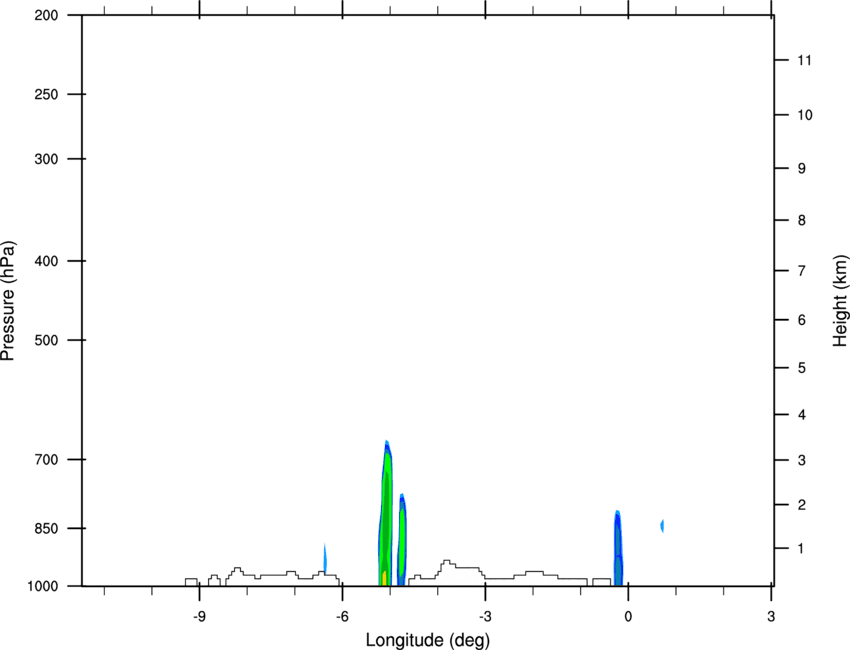Click the 'Height (km)' axis title

pyautogui.click(x=840, y=300)
